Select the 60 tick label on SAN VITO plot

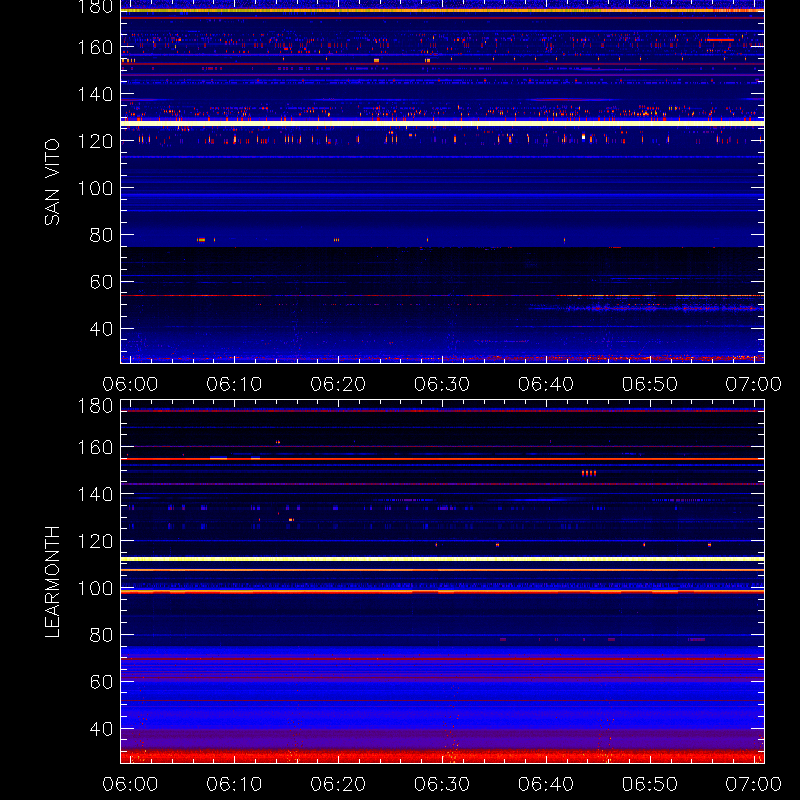point(101,282)
